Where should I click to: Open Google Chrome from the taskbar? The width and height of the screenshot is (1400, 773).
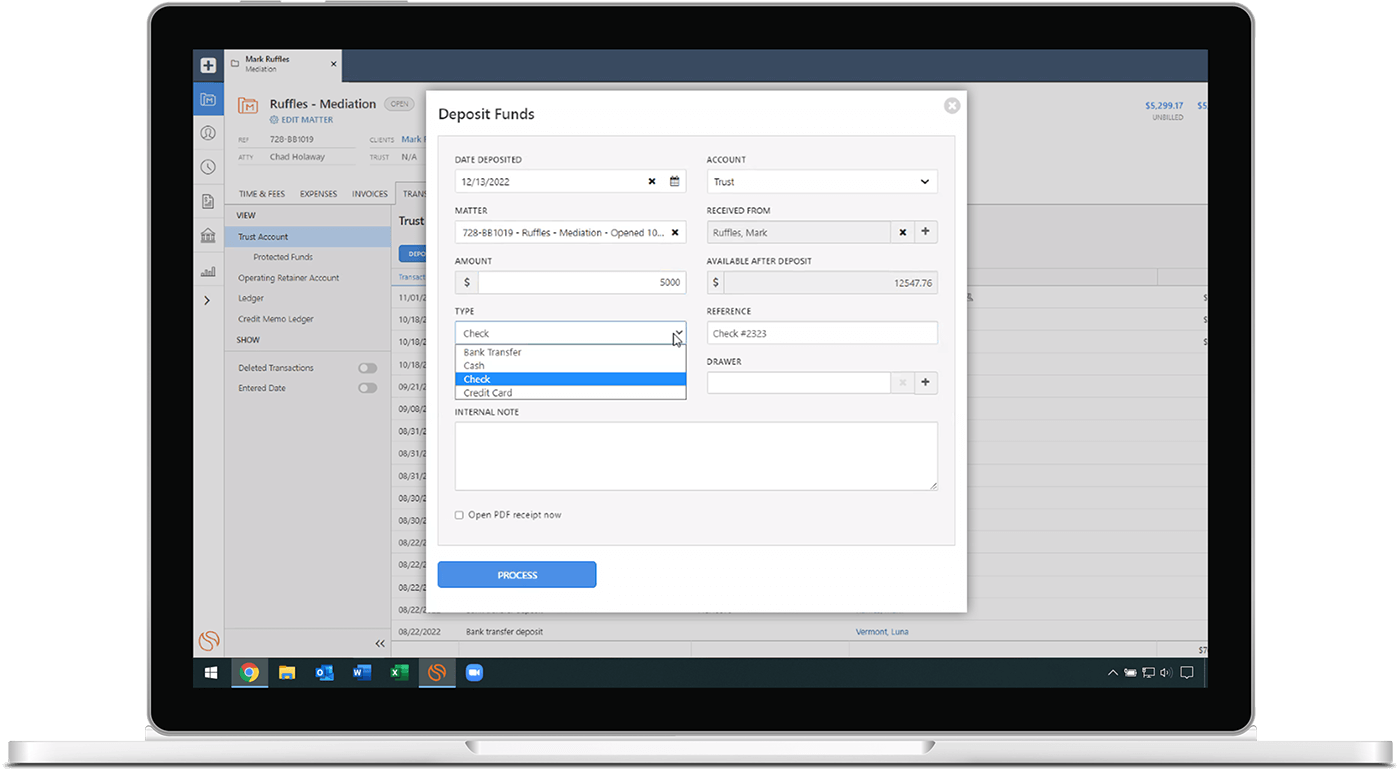pos(249,673)
